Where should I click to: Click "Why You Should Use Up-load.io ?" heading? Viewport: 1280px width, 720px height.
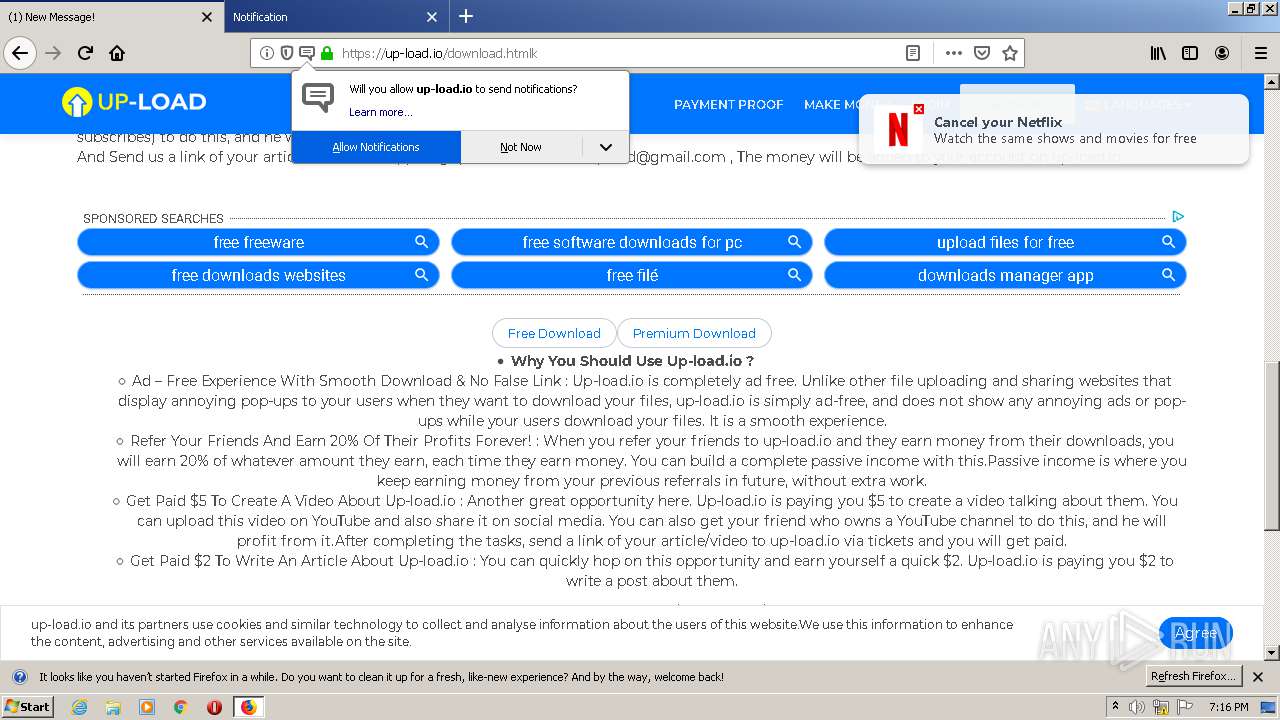(x=632, y=361)
